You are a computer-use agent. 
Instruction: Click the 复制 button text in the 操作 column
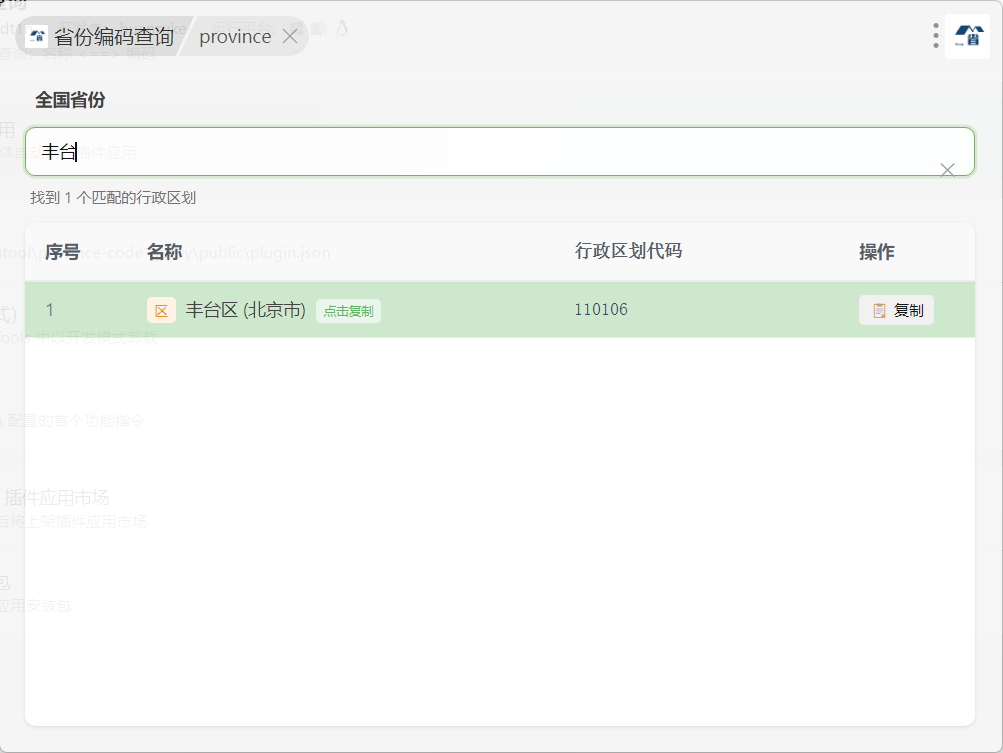(x=908, y=311)
